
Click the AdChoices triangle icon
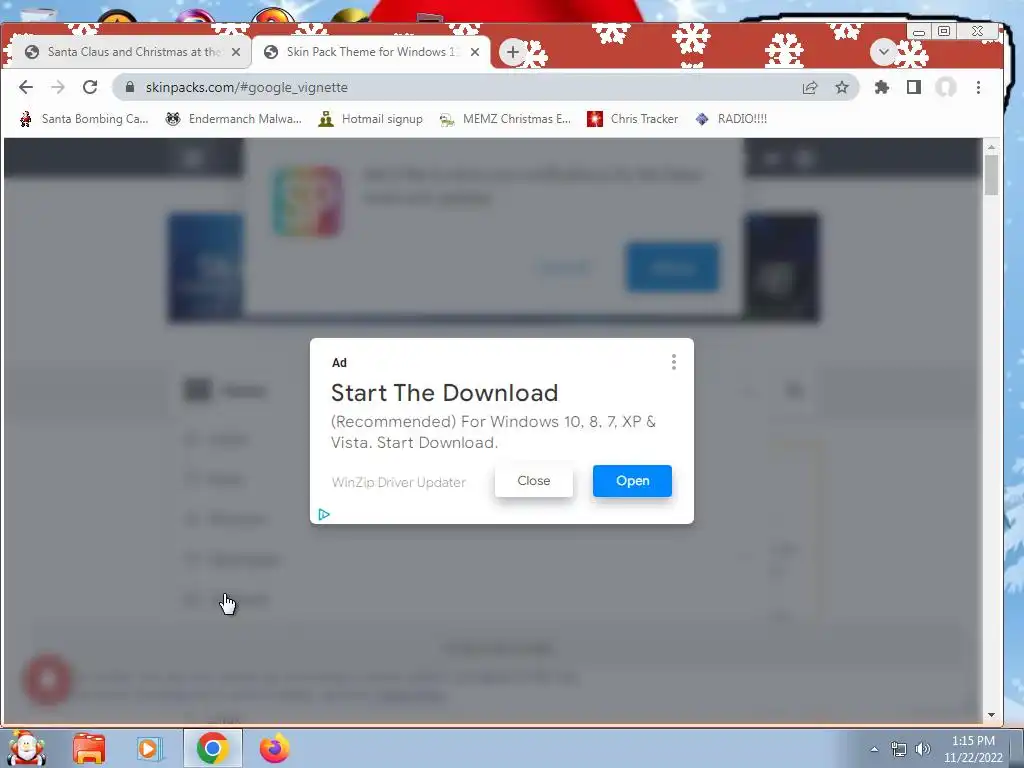[324, 515]
